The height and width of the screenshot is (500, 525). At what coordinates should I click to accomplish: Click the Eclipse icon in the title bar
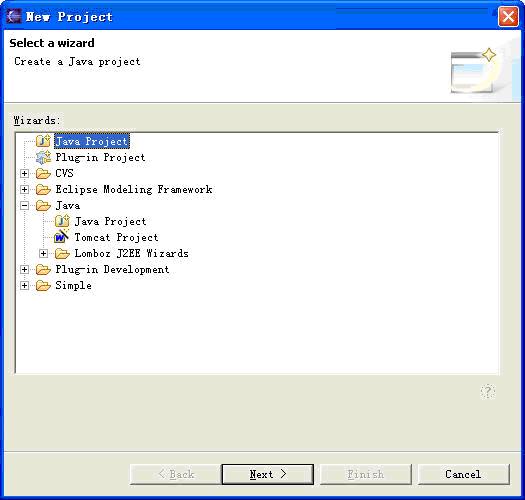point(14,16)
